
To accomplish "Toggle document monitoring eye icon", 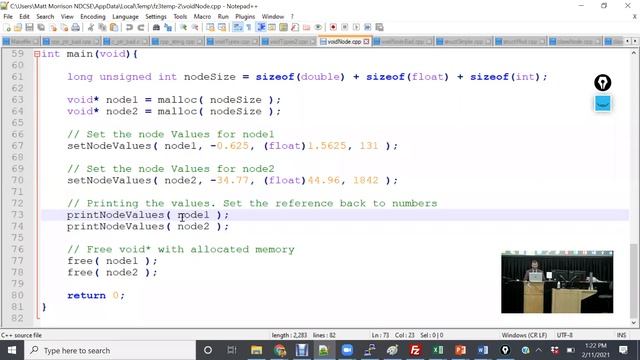I will click(x=318, y=27).
